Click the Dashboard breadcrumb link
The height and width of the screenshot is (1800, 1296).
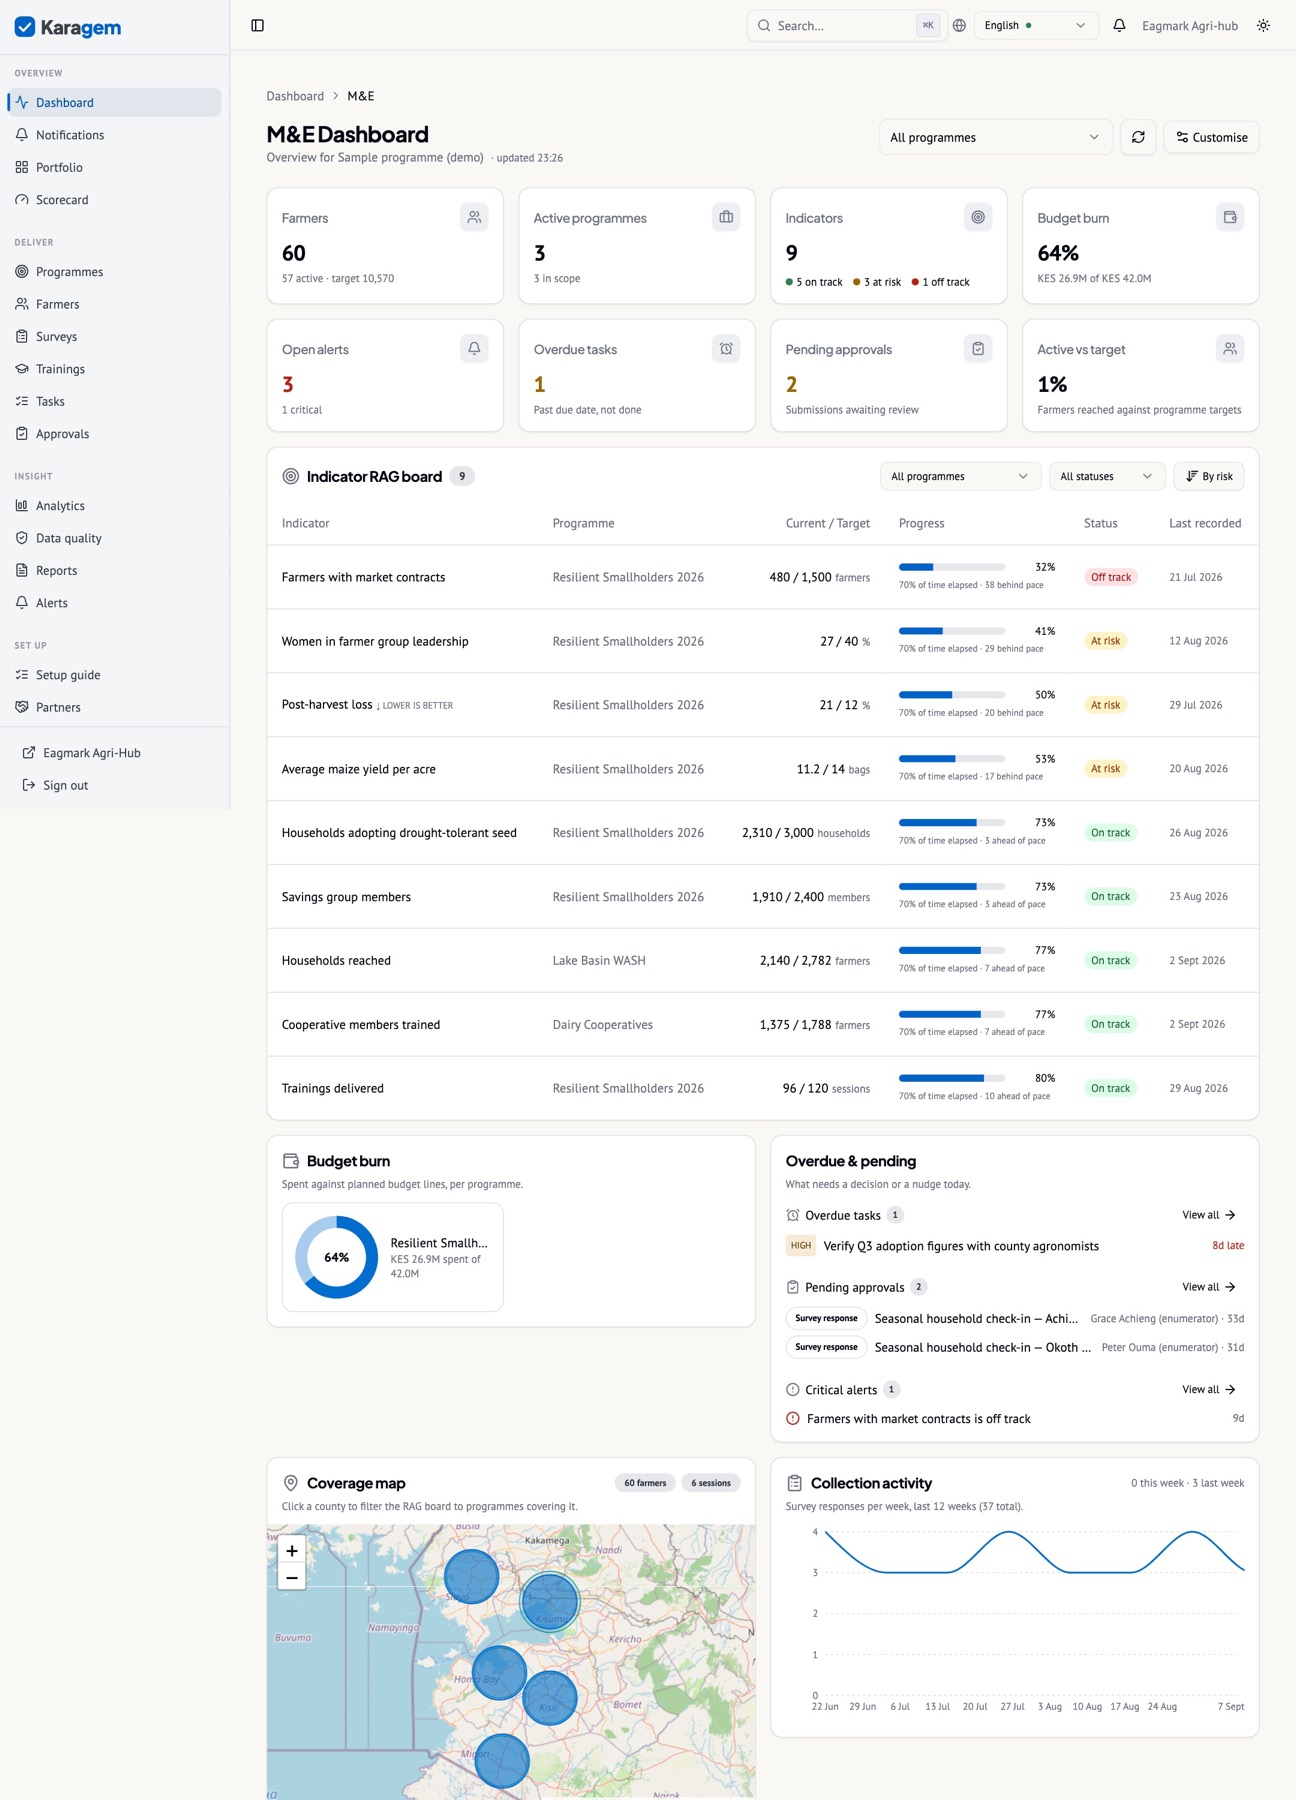click(x=295, y=96)
